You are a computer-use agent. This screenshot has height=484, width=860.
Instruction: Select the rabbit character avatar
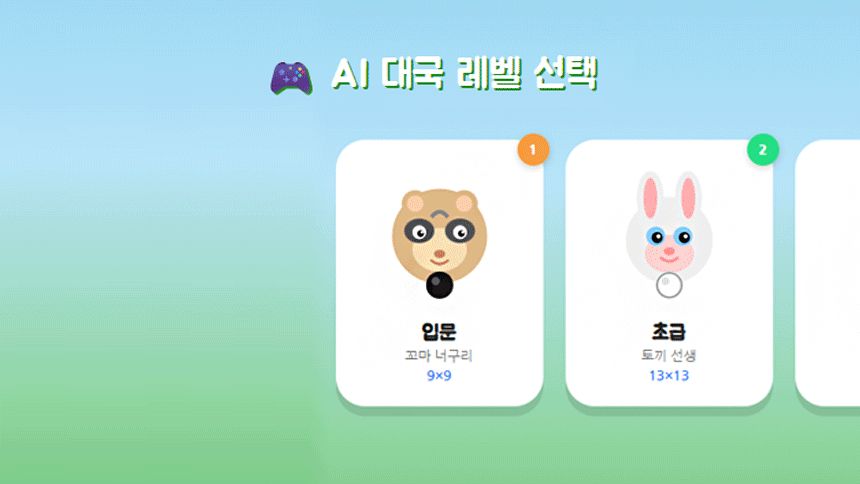(x=669, y=226)
